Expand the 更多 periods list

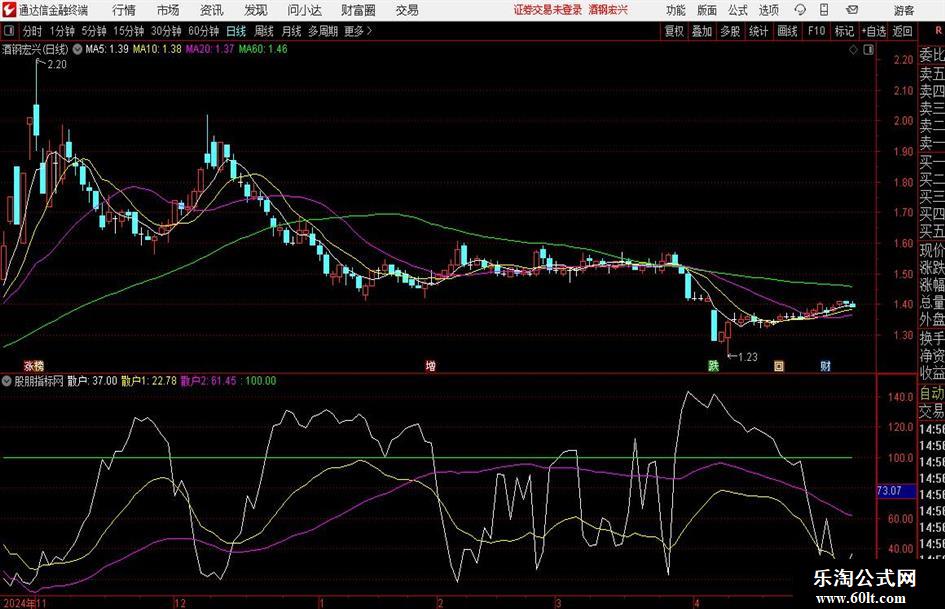click(x=359, y=31)
